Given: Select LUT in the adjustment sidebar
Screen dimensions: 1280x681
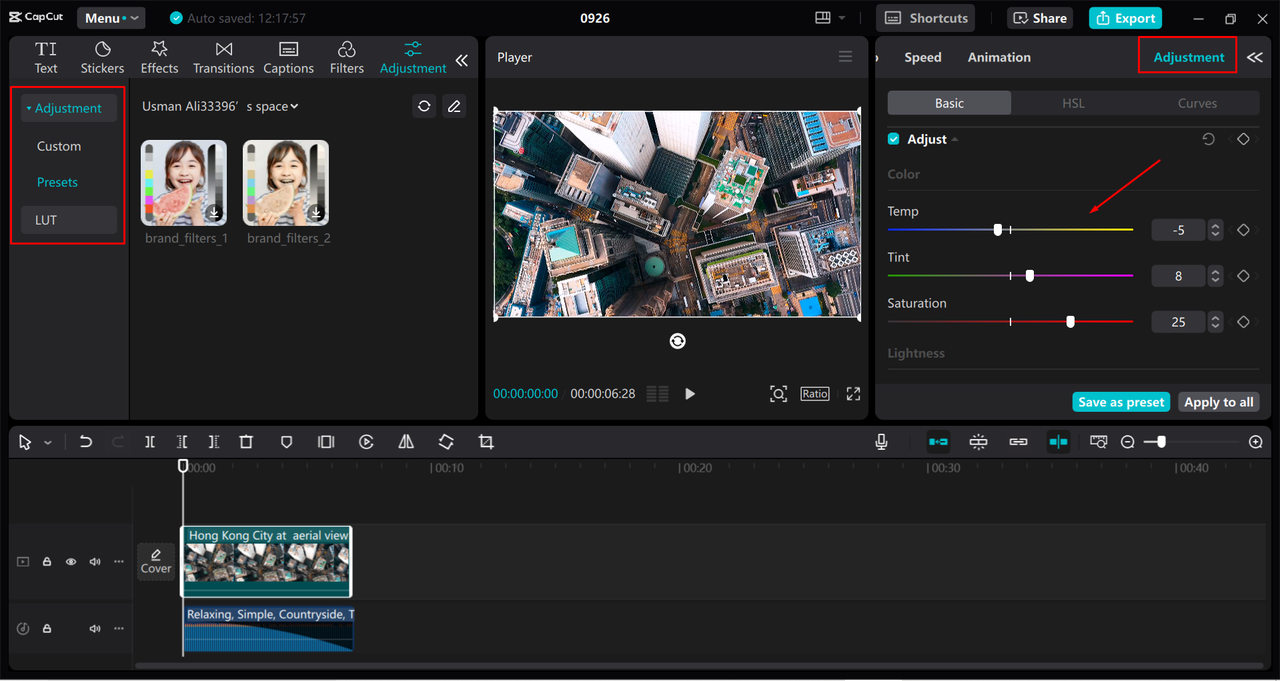Looking at the screenshot, I should [x=68, y=220].
